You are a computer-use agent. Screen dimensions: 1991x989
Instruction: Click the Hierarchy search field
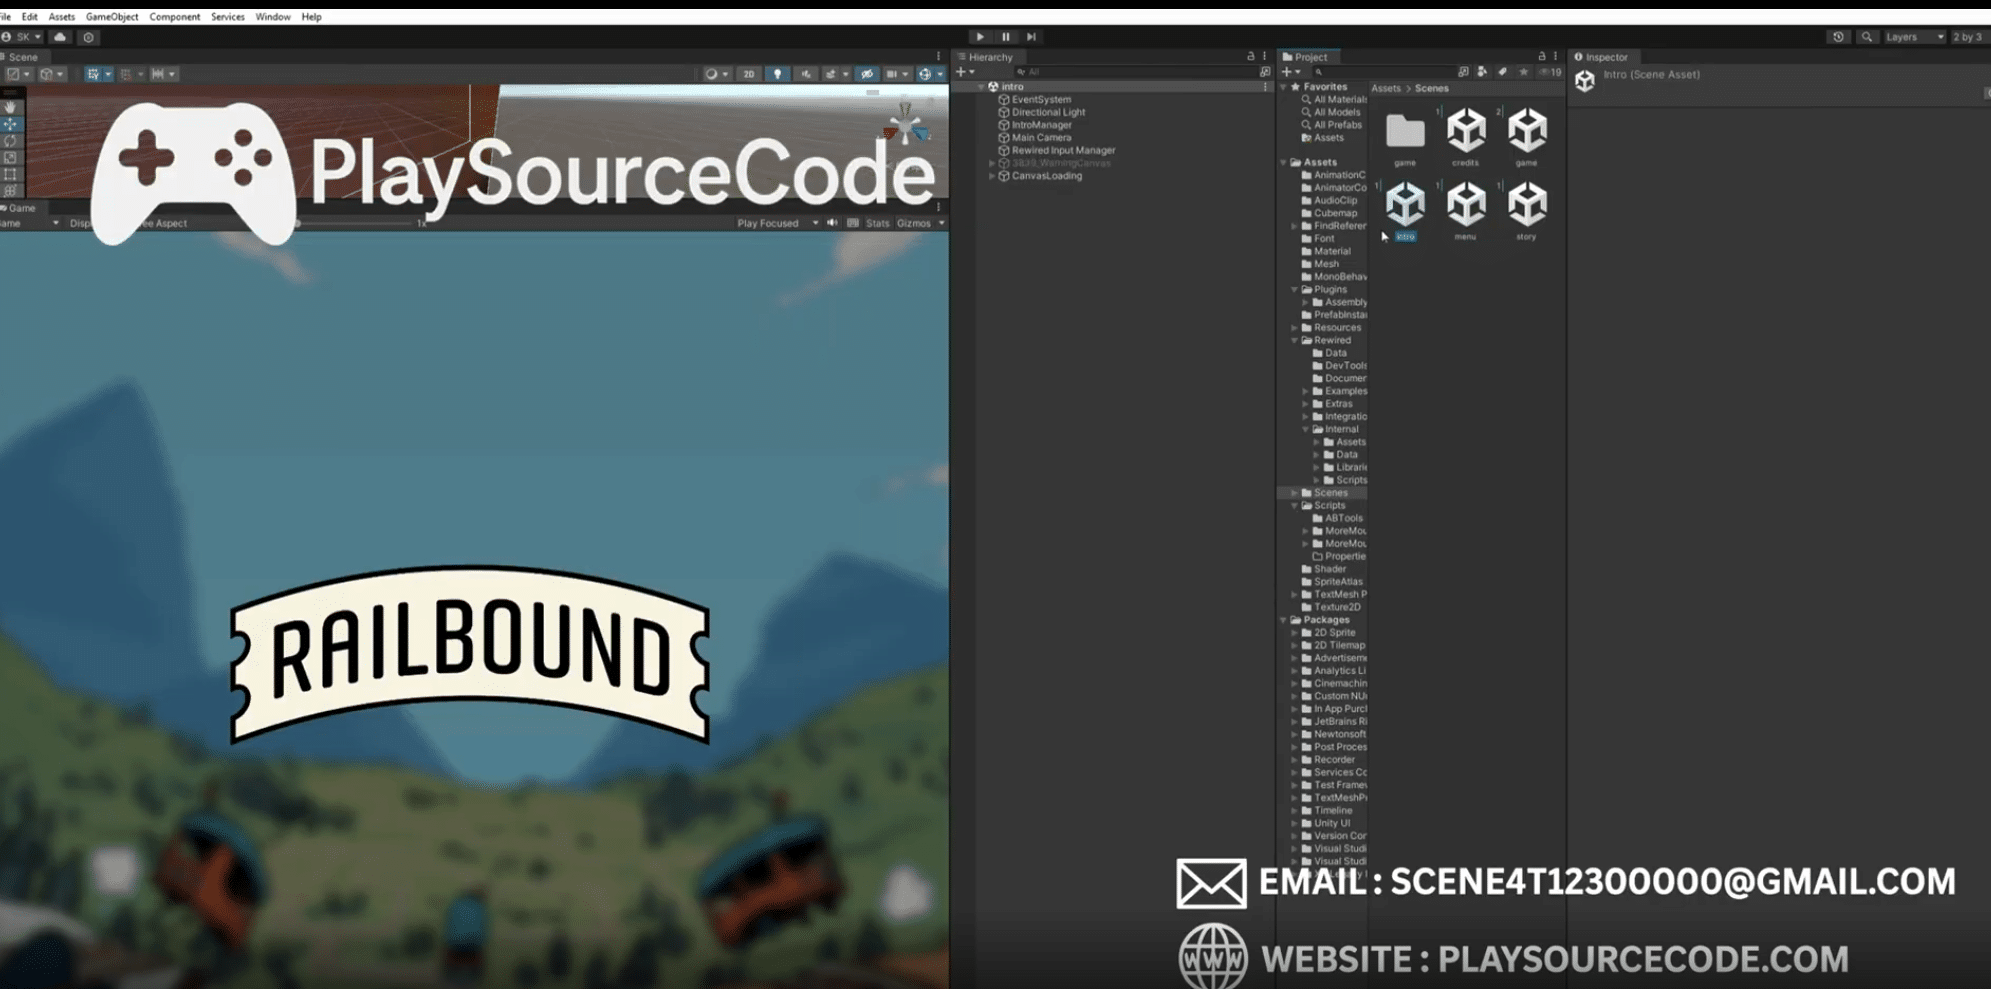click(x=1135, y=72)
